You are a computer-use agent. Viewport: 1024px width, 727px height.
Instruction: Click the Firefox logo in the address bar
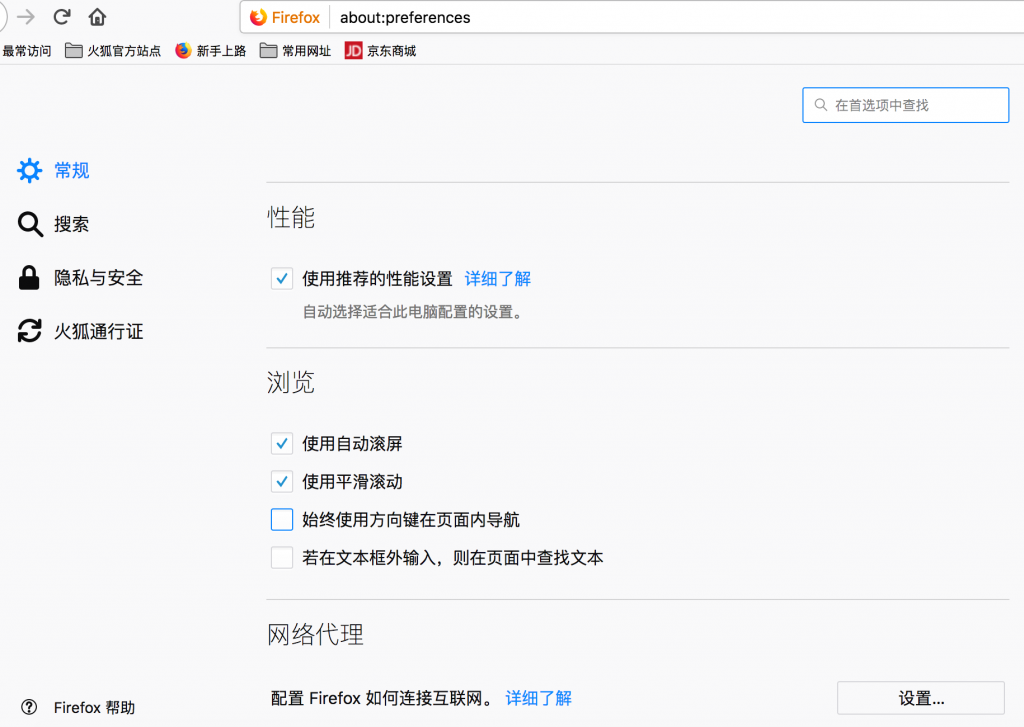[x=258, y=17]
